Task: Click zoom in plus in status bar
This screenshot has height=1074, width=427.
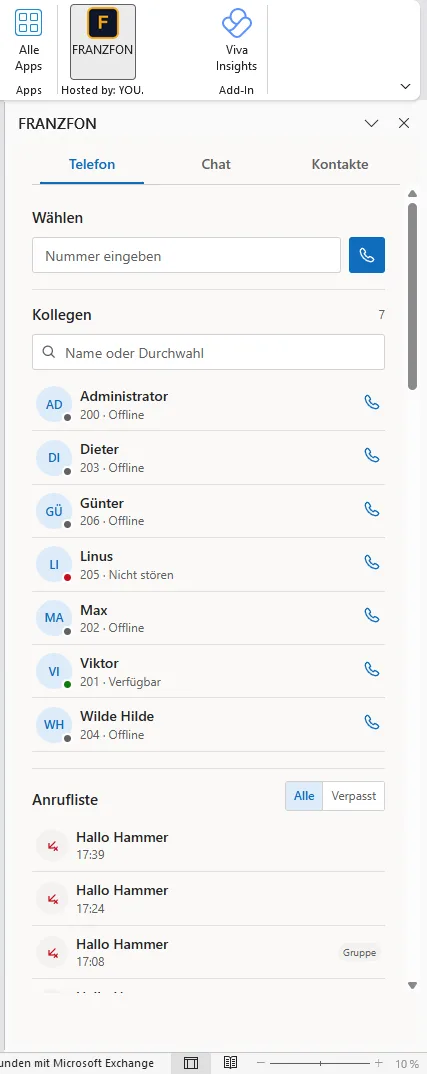Action: 378,1063
